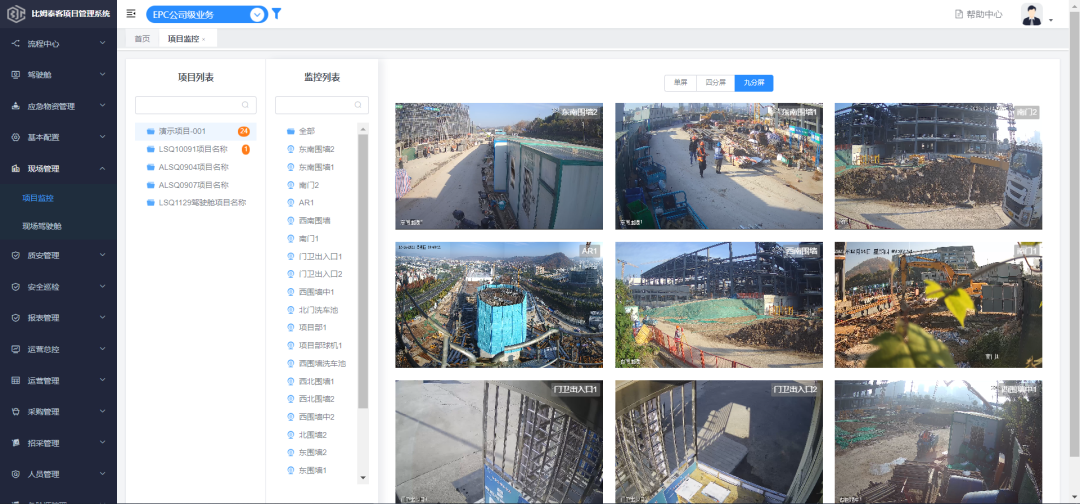Open the AR1 aerial video feed

coord(499,305)
